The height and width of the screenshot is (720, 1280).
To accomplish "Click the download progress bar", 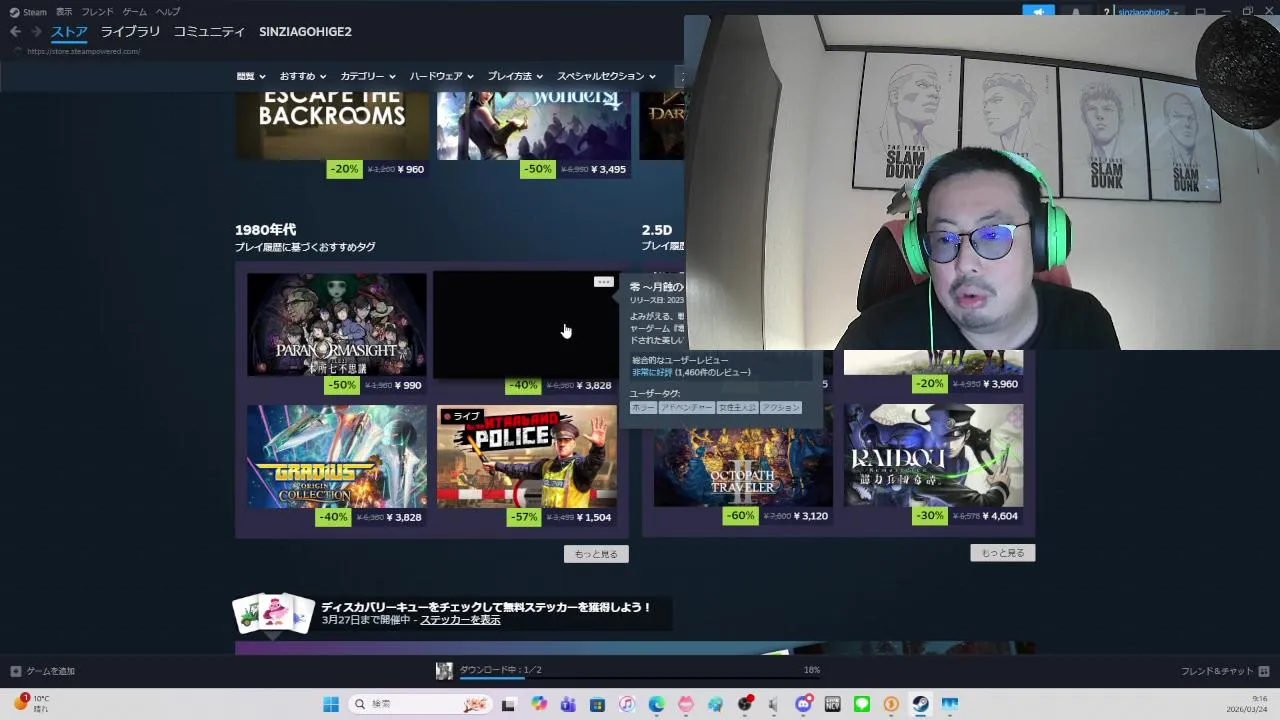I will click(x=640, y=679).
